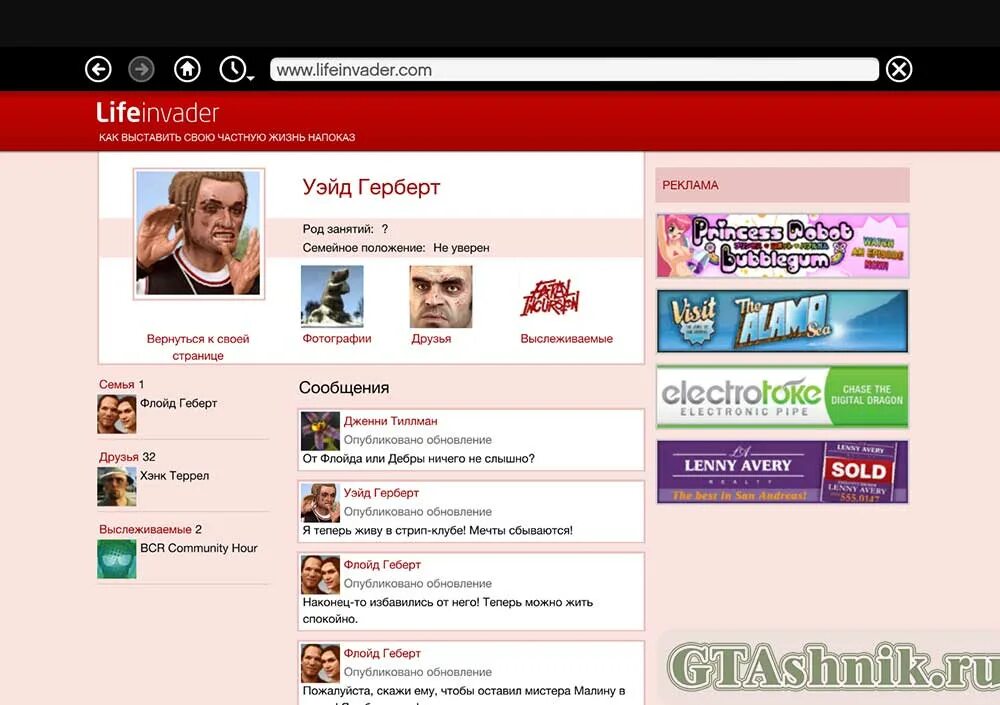The width and height of the screenshot is (1000, 705).
Task: Click inside the www.lifeinvader.com address bar
Action: pyautogui.click(x=570, y=69)
